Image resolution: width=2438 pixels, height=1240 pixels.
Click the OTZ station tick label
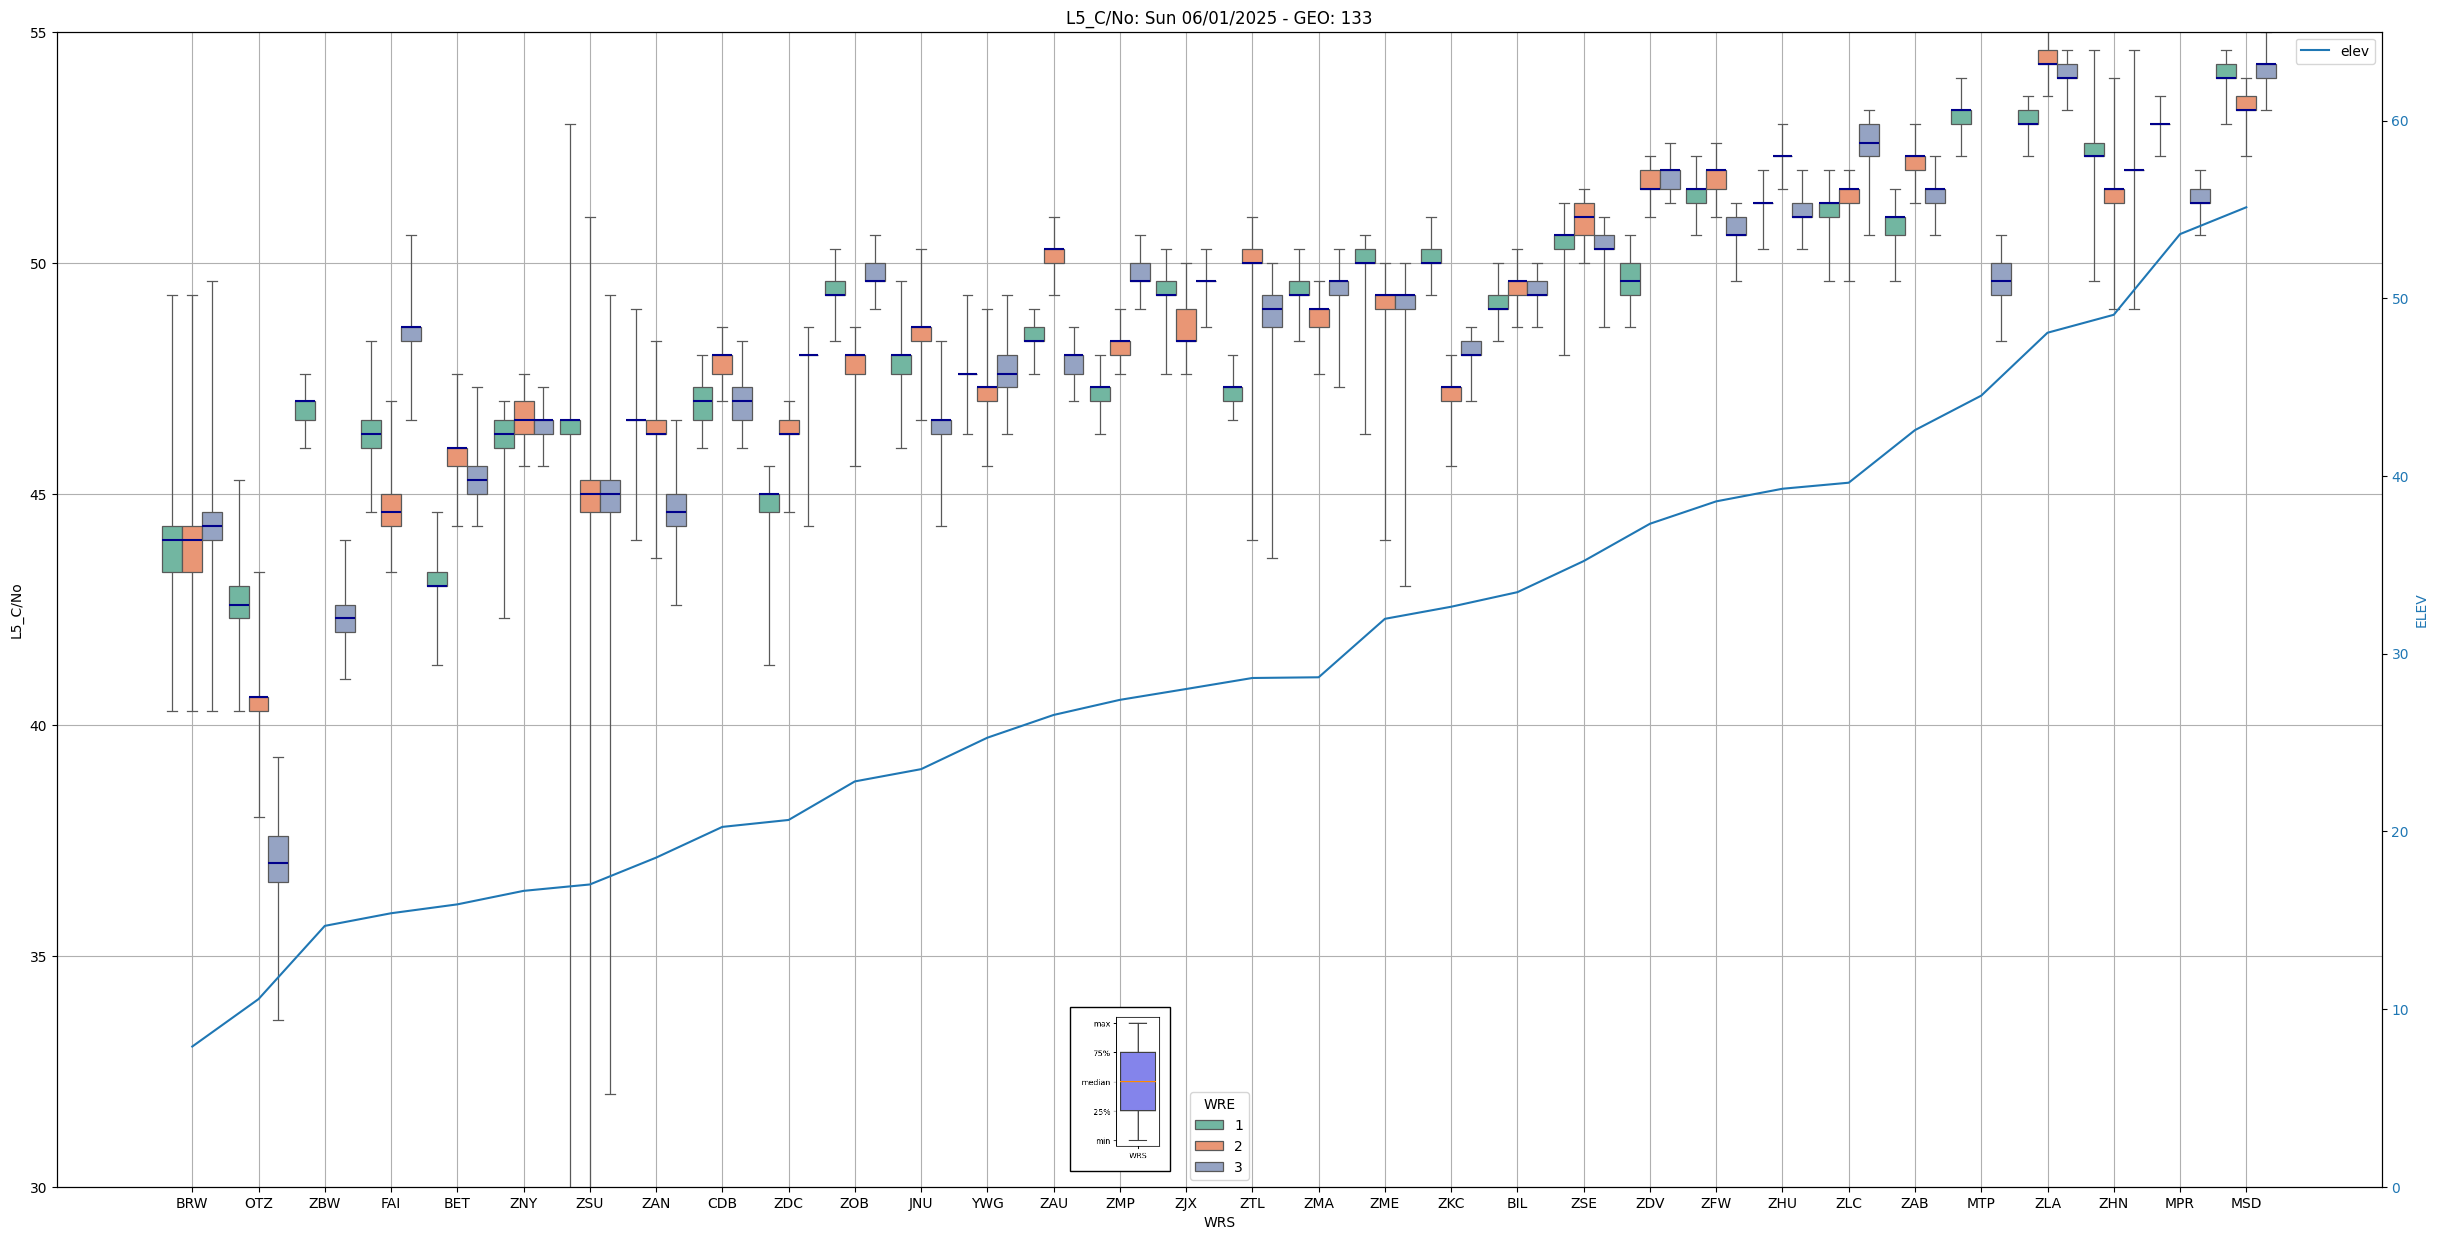click(x=258, y=1203)
